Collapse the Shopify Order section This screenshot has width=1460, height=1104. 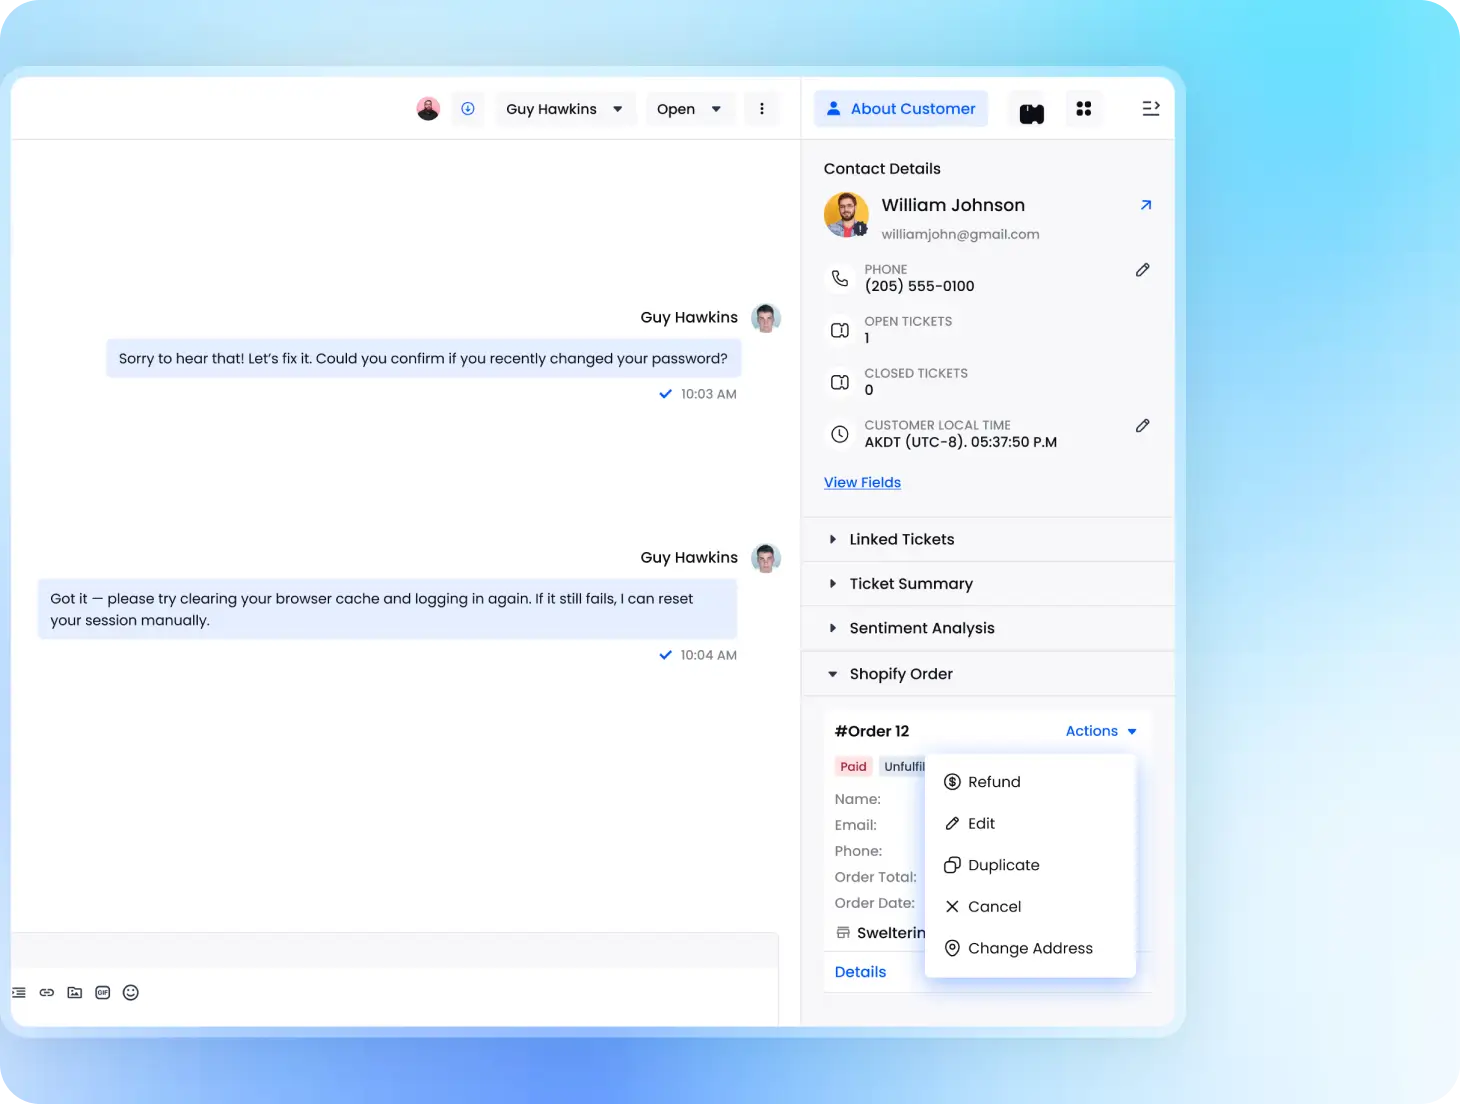(988, 674)
